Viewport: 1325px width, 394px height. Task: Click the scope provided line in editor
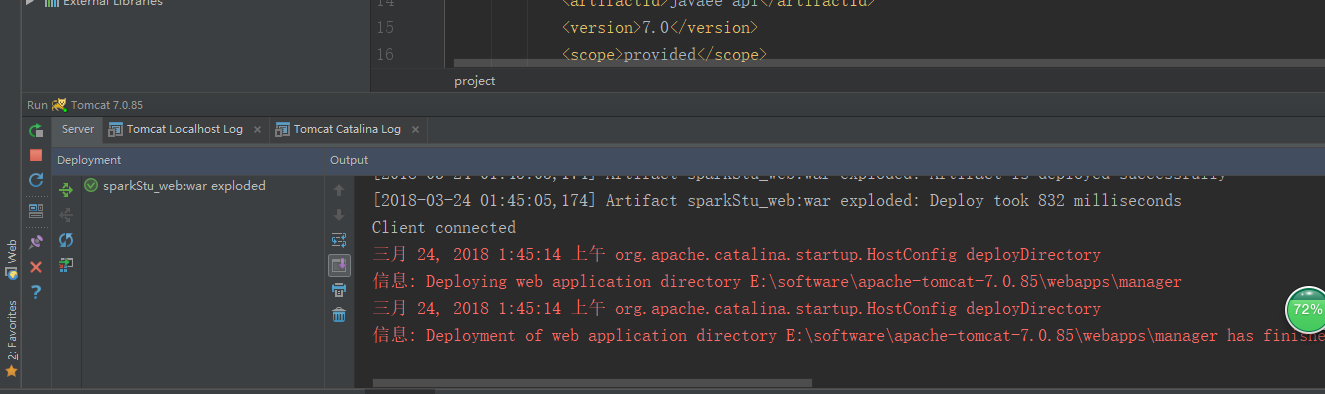coord(664,55)
